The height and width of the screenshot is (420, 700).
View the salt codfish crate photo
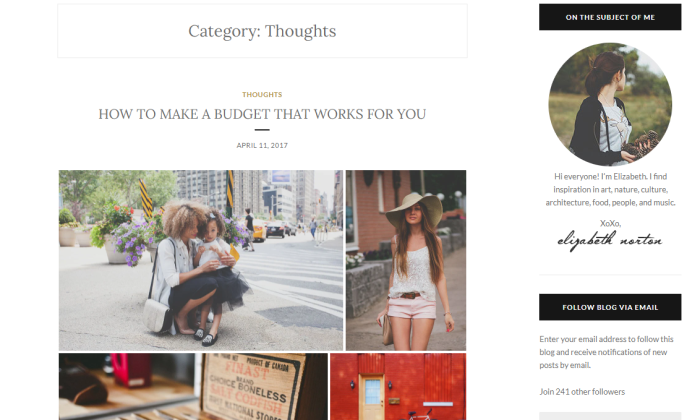193,387
